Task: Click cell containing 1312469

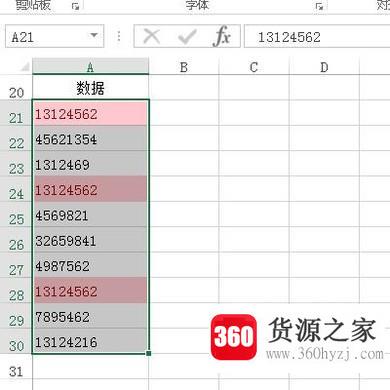Action: tap(90, 163)
